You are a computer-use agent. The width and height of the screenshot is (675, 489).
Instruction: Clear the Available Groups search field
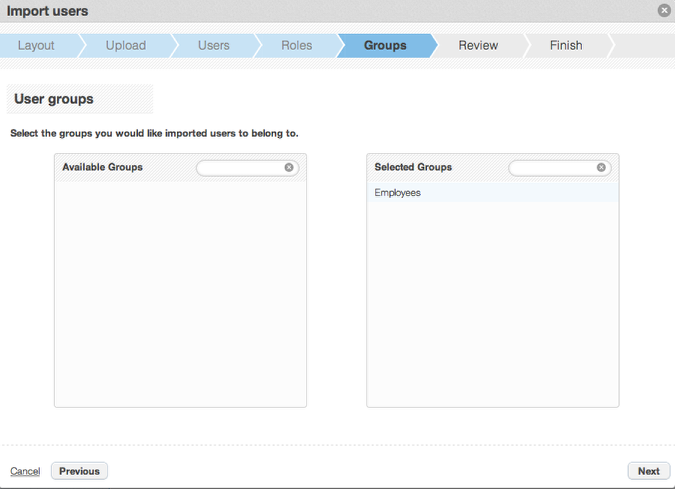[289, 167]
